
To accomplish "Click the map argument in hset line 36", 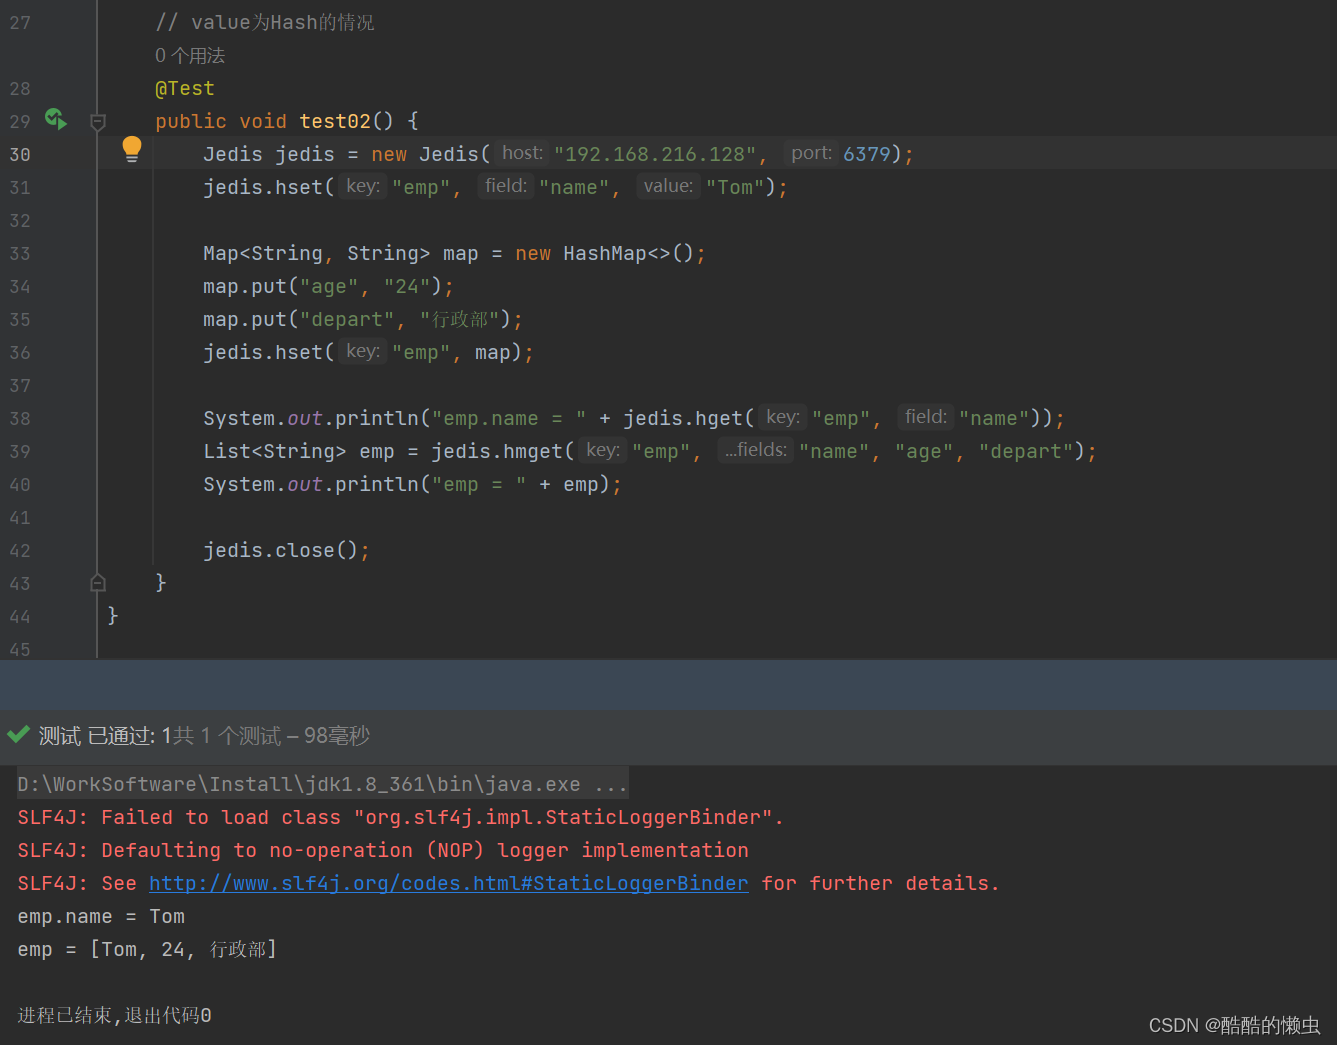I will 493,352.
